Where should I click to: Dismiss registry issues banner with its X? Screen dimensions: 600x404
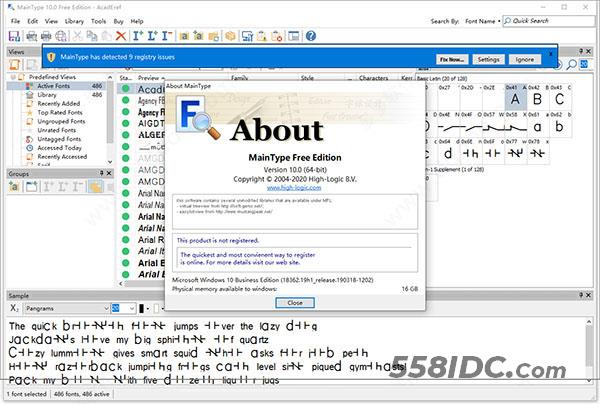(551, 54)
